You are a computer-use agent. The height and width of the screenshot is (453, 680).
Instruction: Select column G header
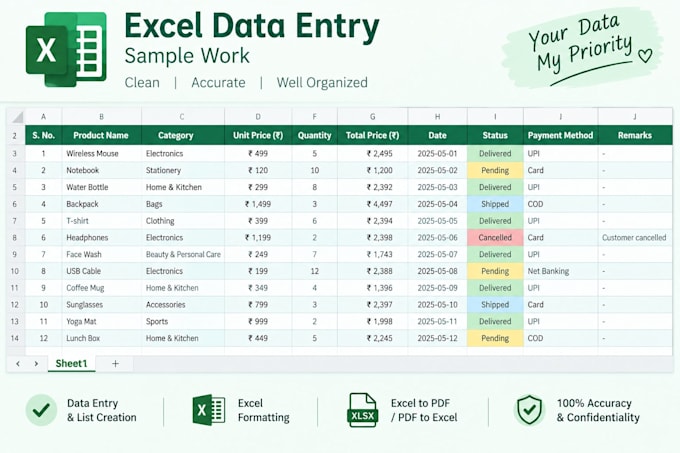click(373, 117)
